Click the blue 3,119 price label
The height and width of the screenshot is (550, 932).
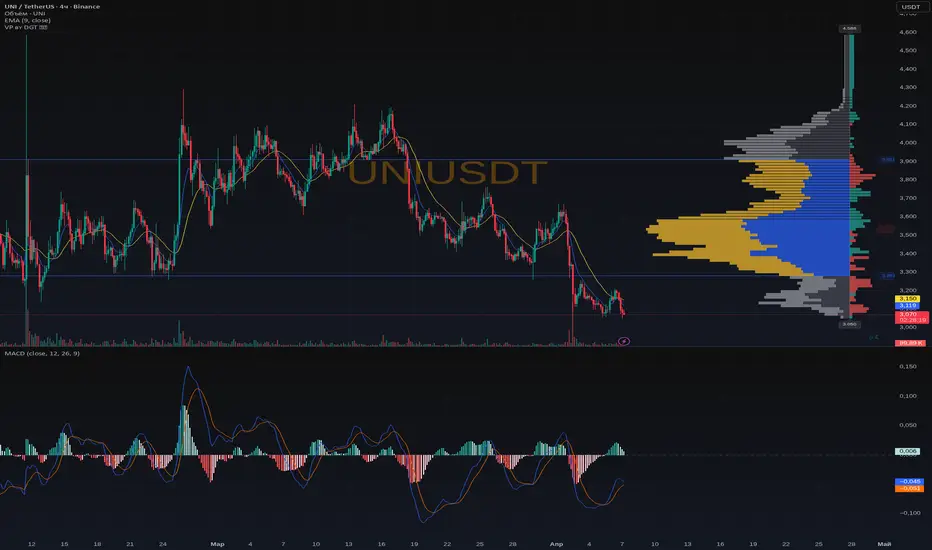click(908, 305)
